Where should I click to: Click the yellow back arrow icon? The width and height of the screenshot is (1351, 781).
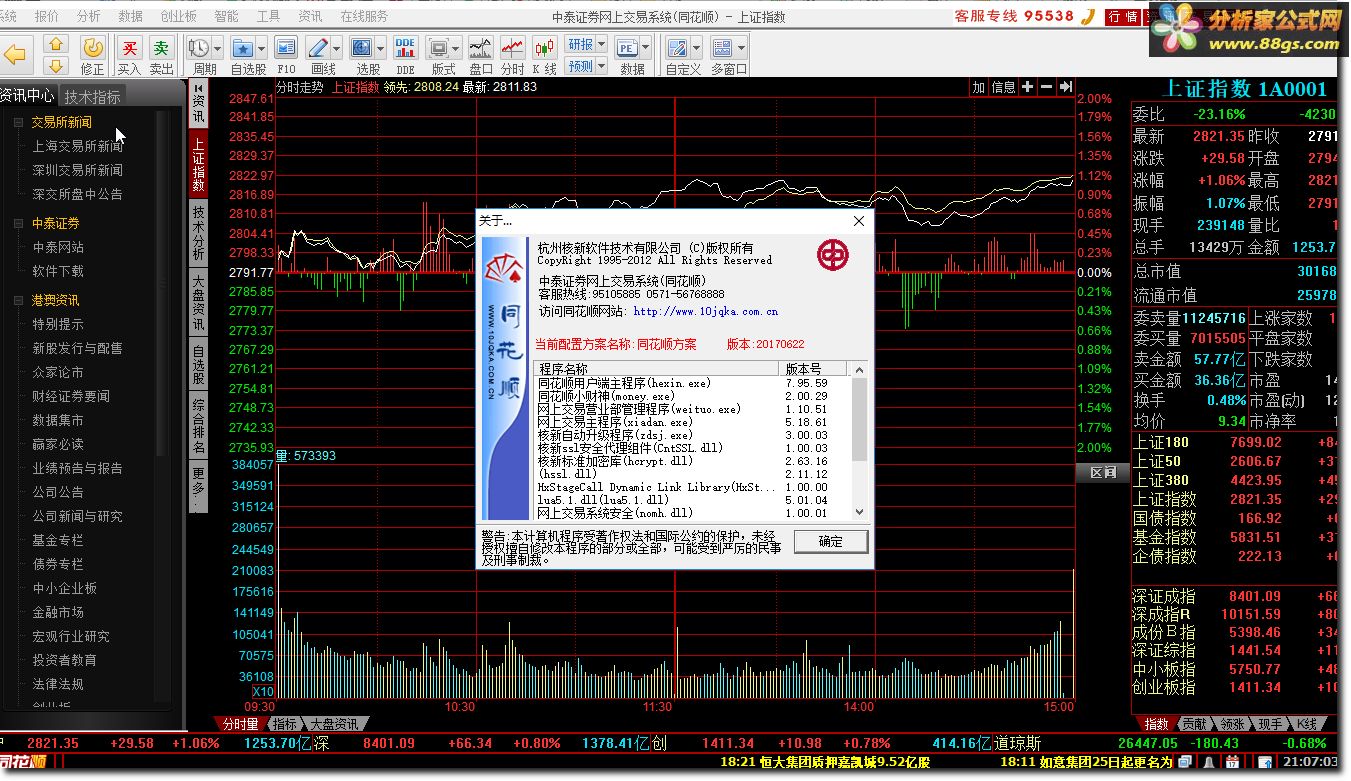click(16, 54)
